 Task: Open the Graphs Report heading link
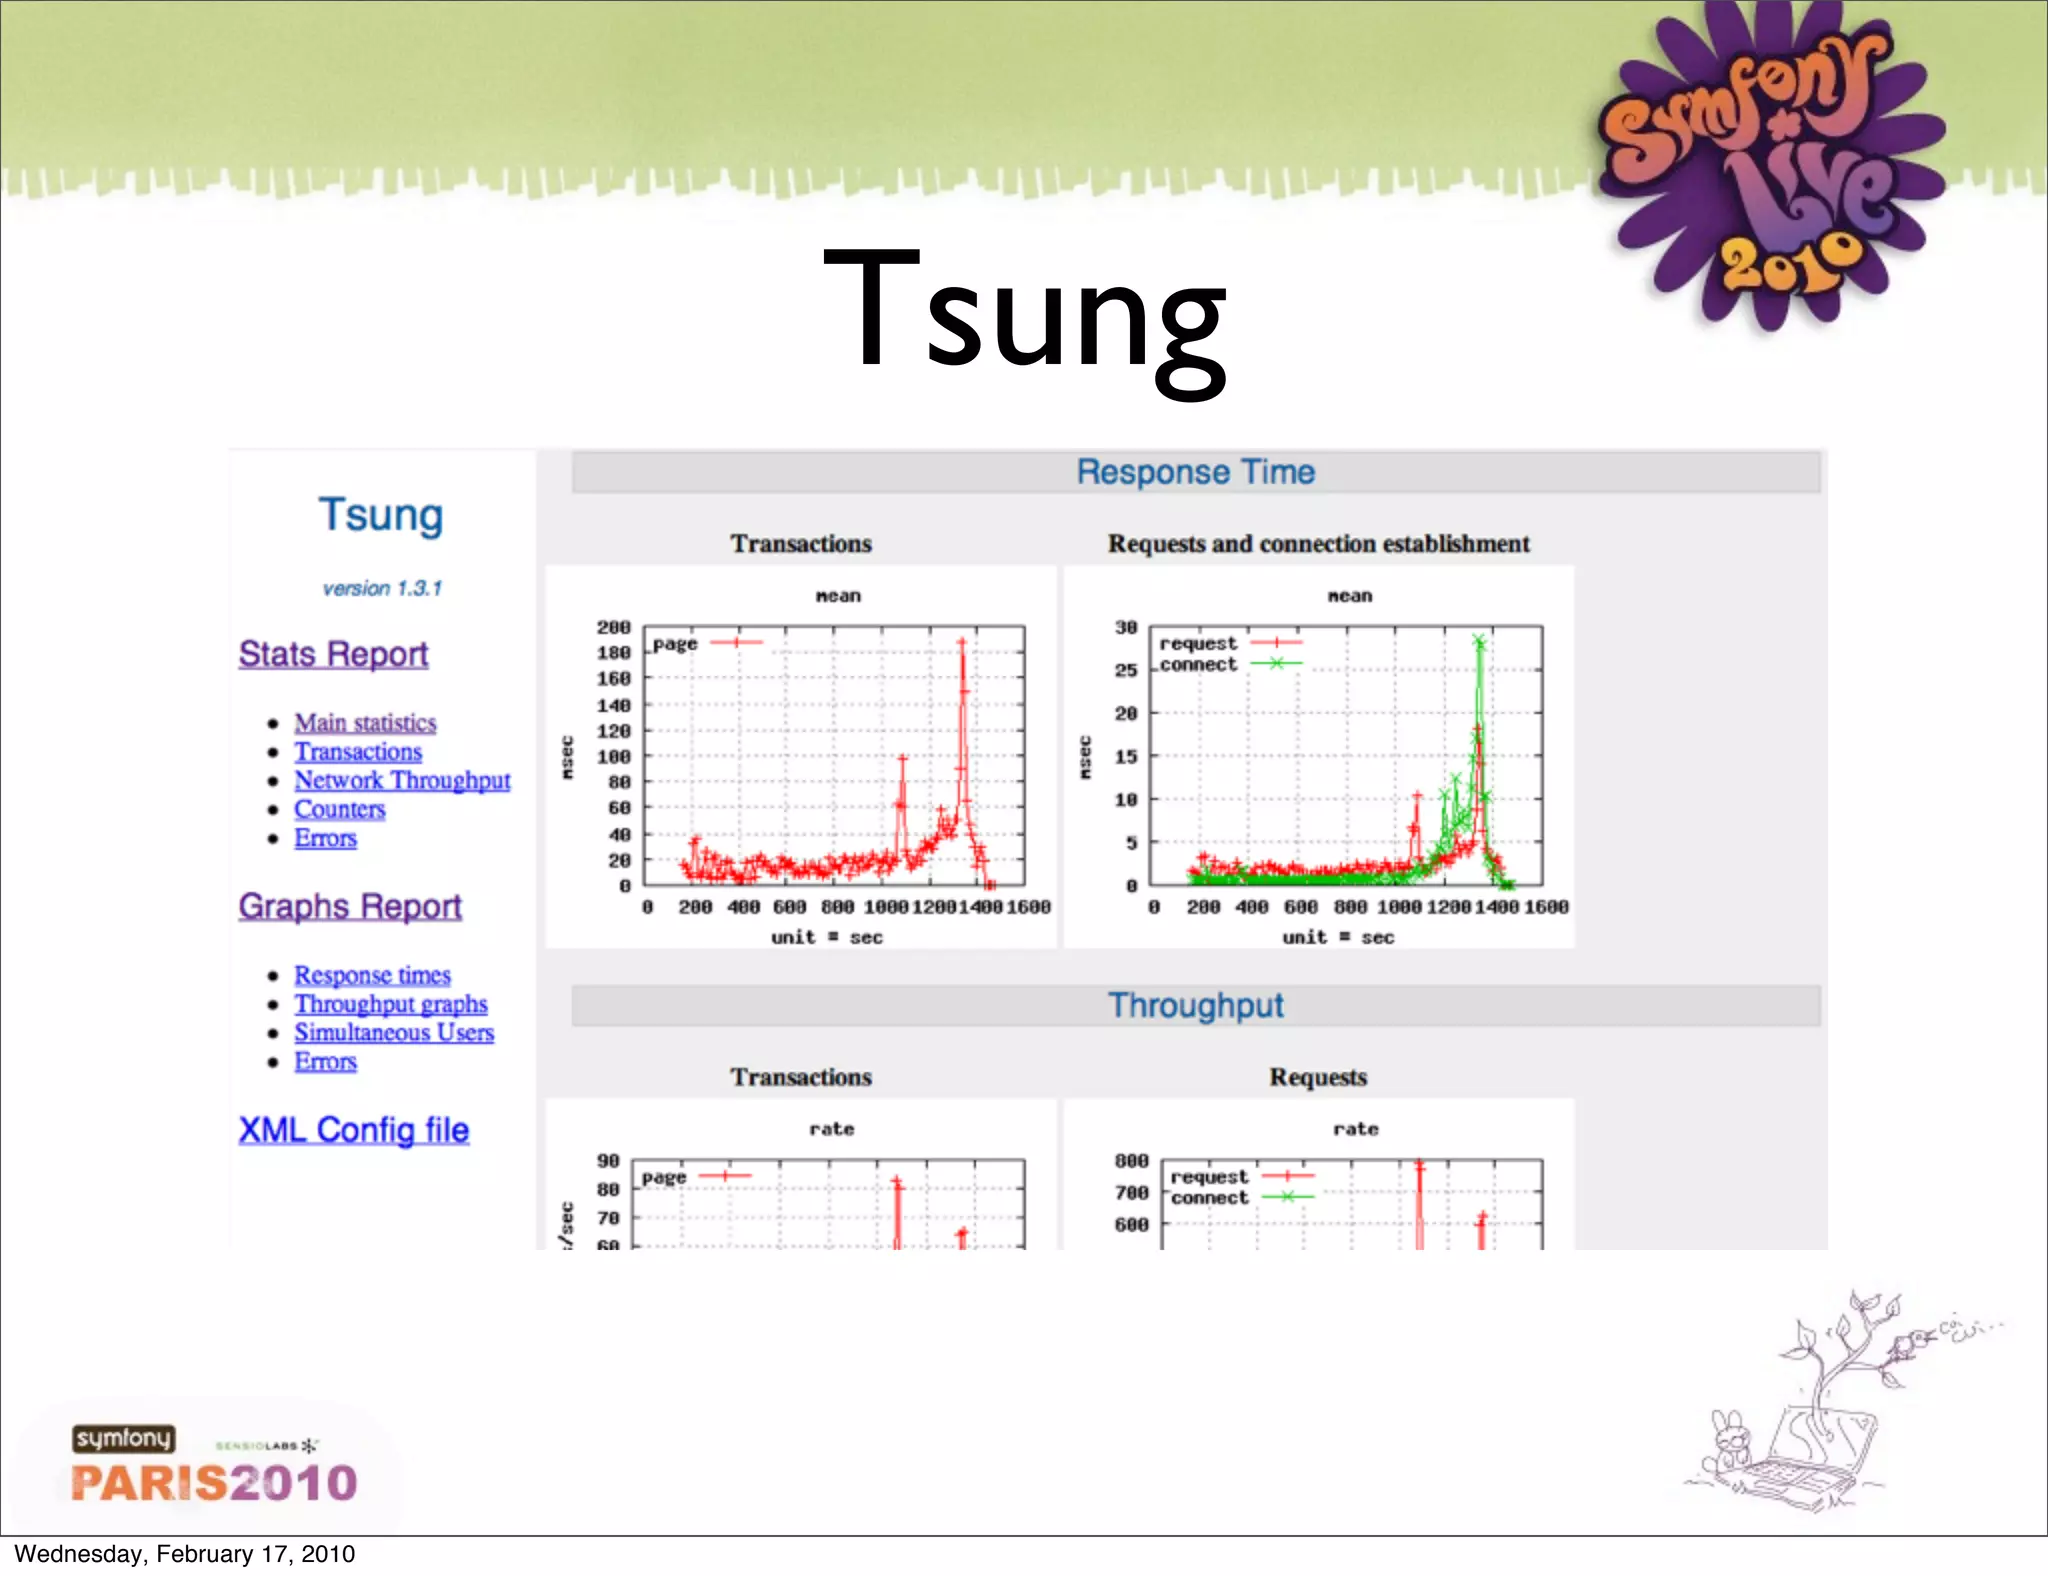tap(350, 906)
